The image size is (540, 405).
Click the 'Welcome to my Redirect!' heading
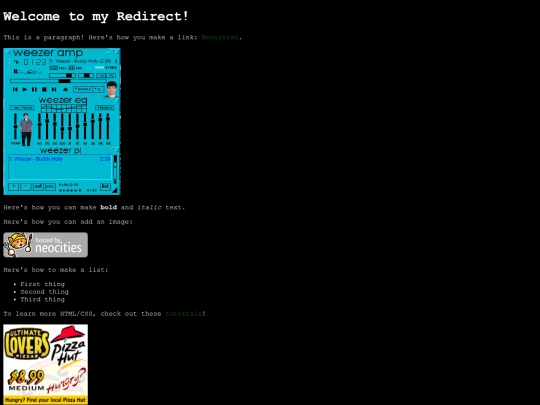[96, 16]
